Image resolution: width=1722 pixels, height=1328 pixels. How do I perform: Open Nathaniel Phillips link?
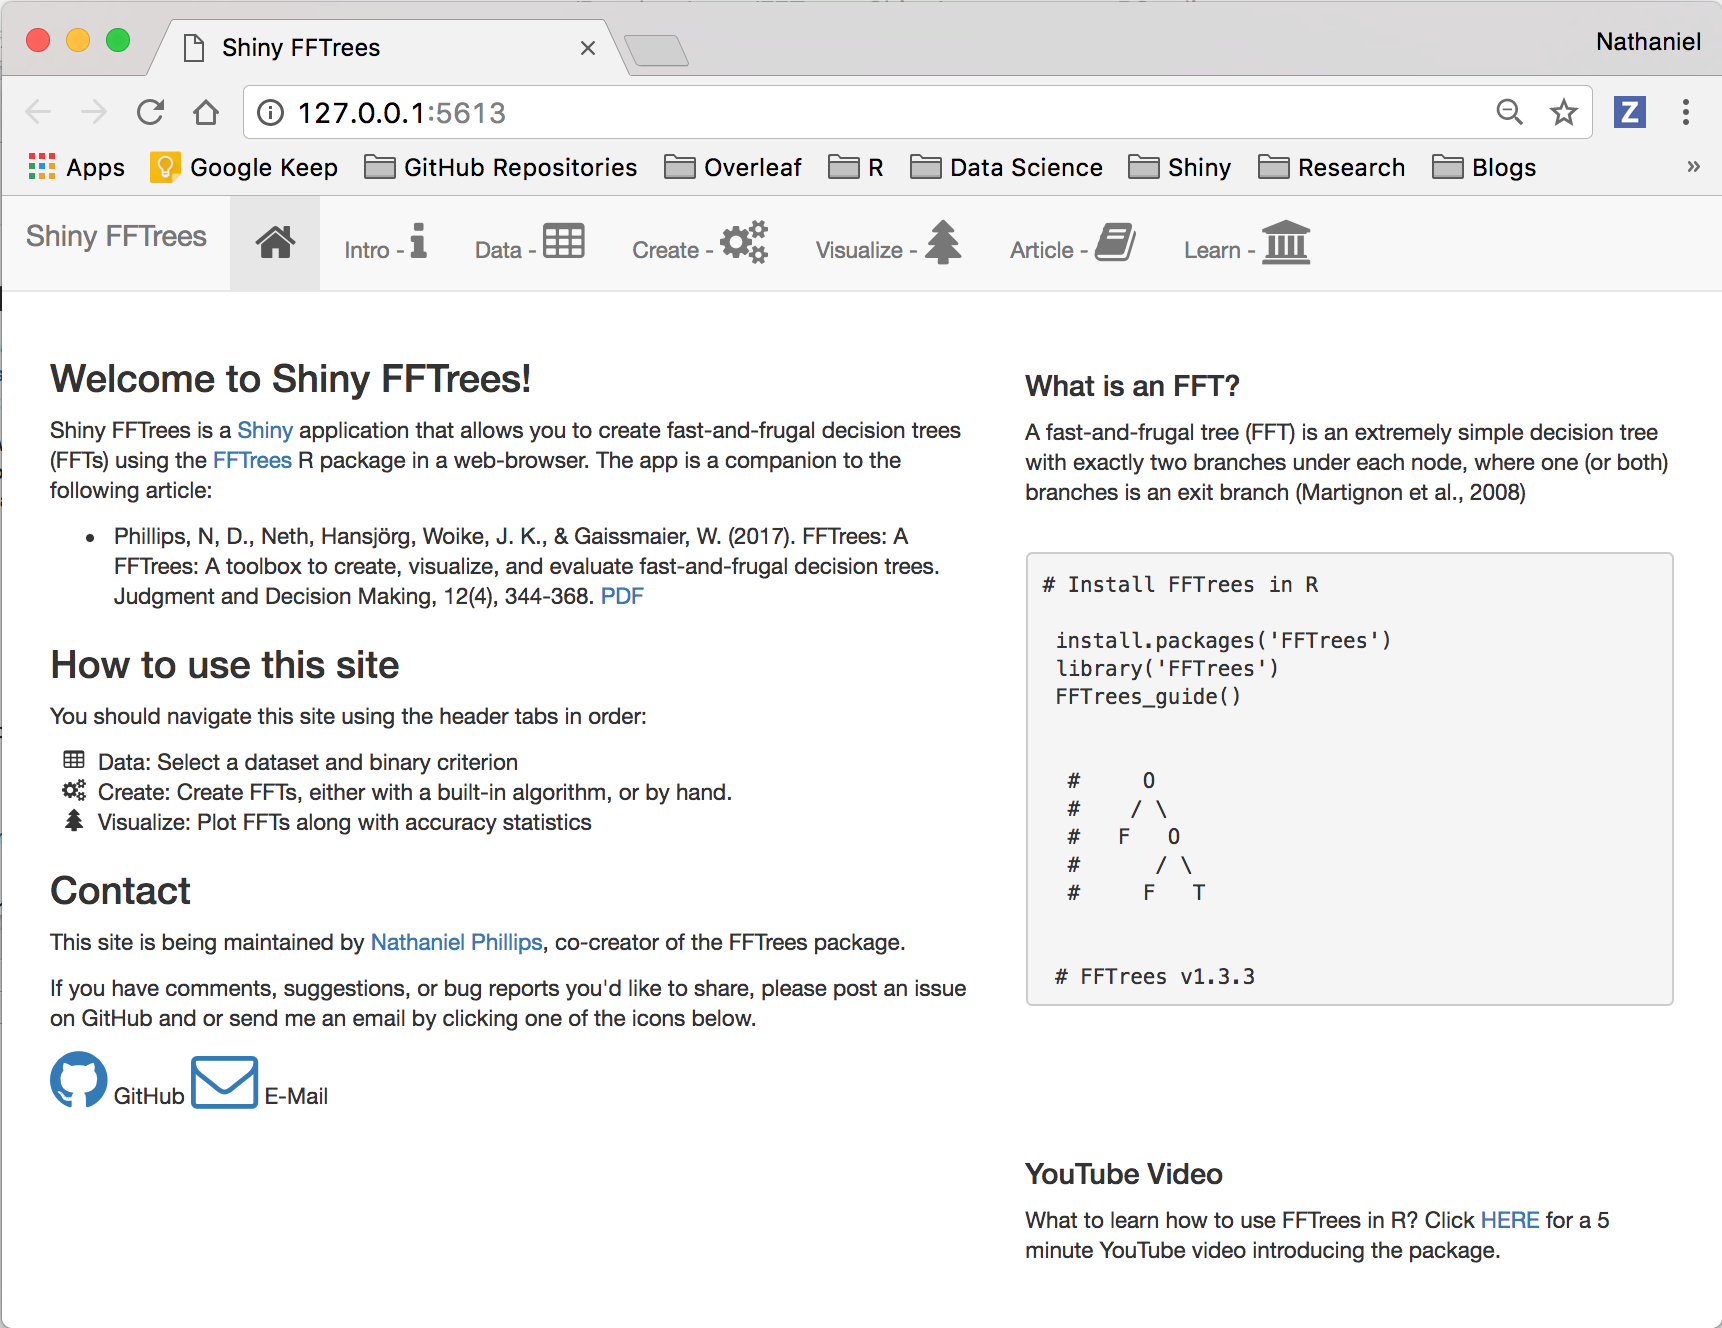(x=456, y=942)
